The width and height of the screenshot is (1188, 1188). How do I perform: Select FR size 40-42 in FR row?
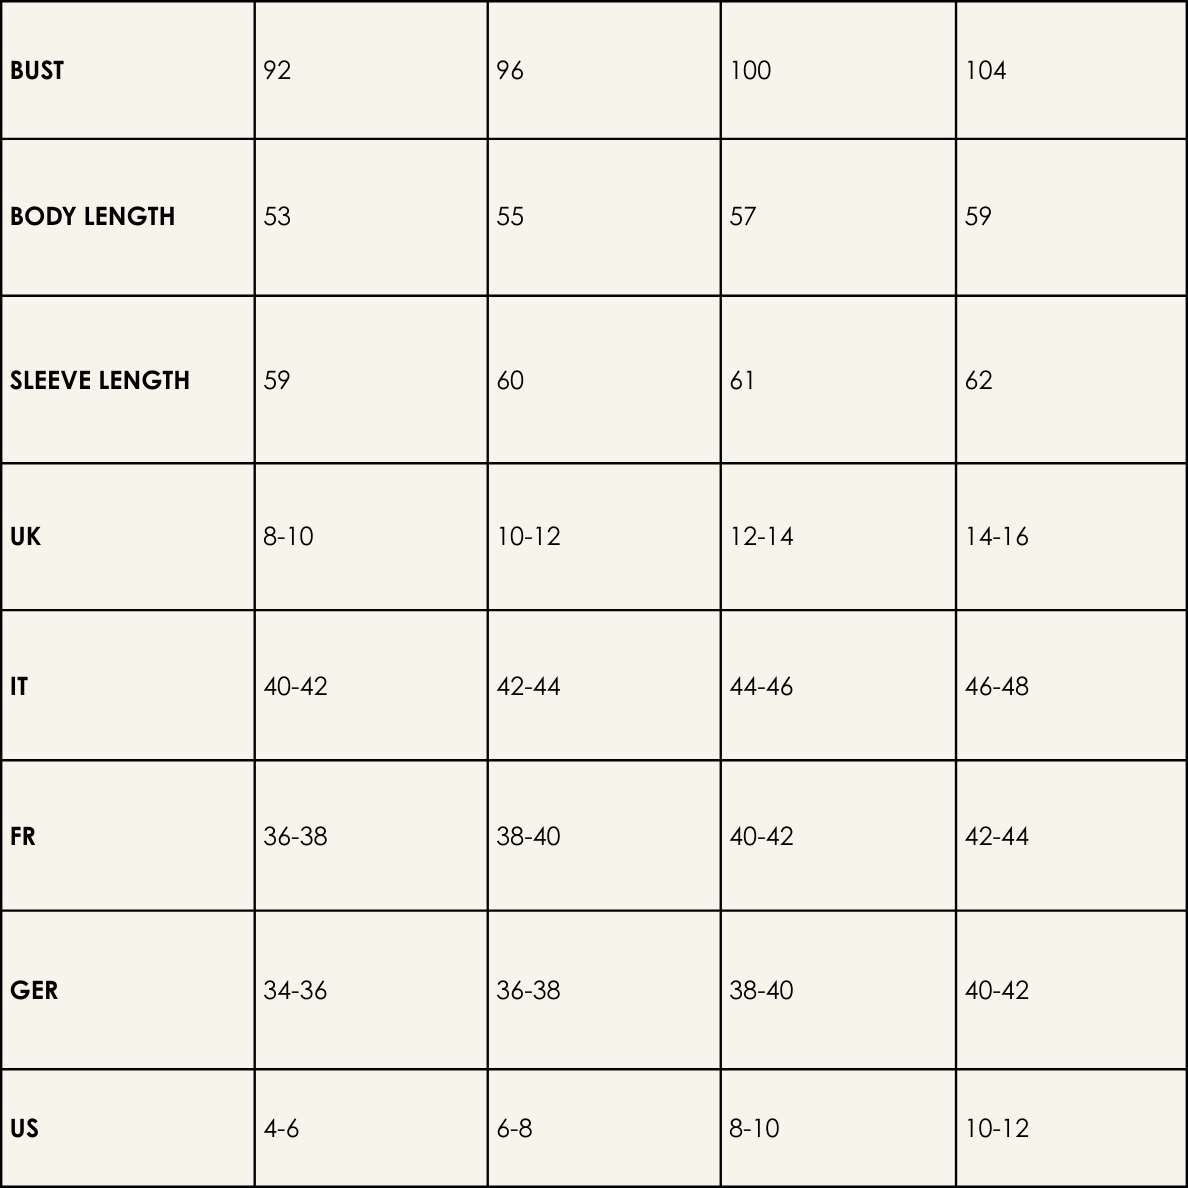pos(761,837)
